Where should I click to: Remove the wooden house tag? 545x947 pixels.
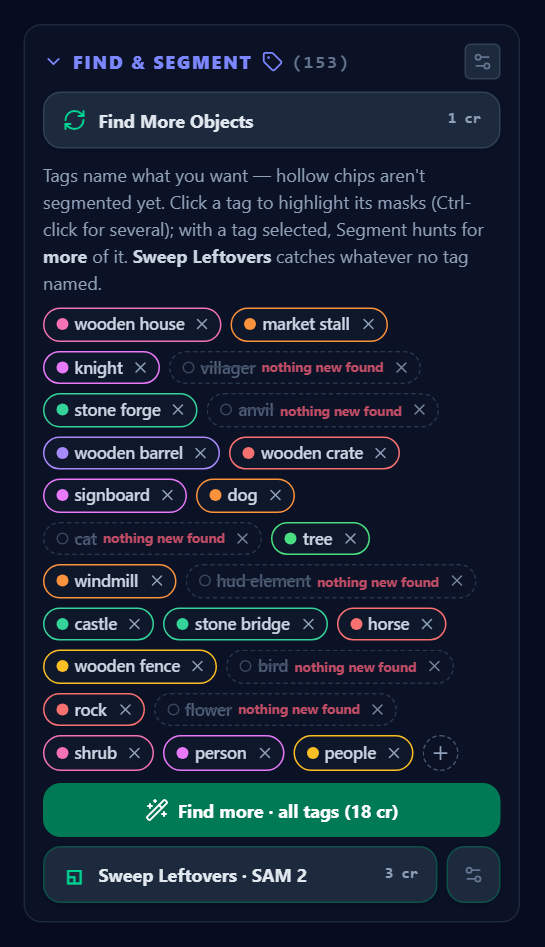tap(202, 324)
